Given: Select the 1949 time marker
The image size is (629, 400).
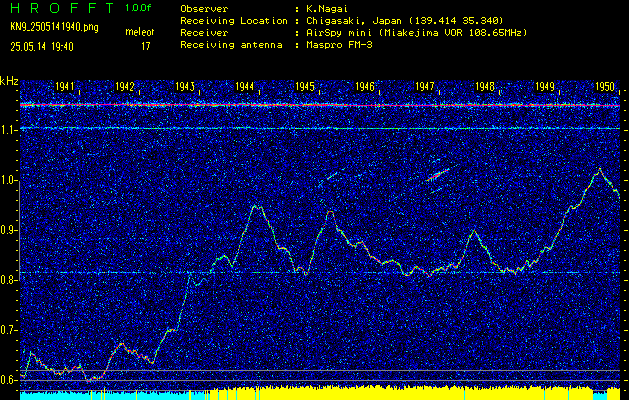Looking at the screenshot, I should click(545, 86).
